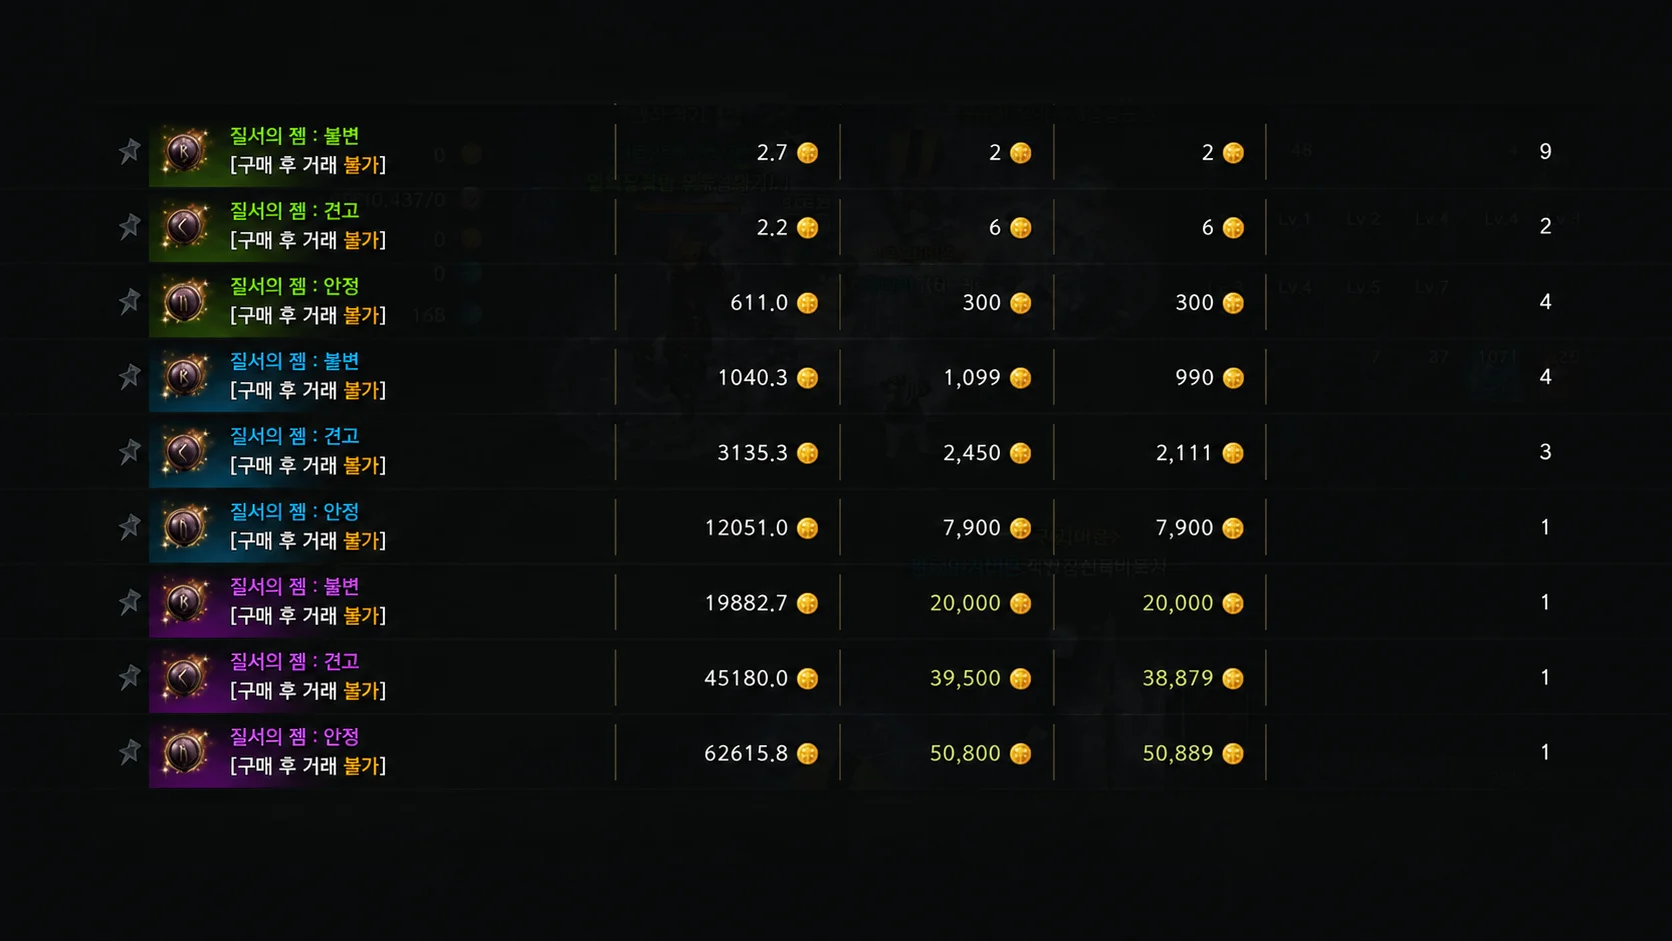The width and height of the screenshot is (1672, 941).
Task: Select purple 질서의 젬 : 불변 gem icon
Action: pyautogui.click(x=185, y=602)
